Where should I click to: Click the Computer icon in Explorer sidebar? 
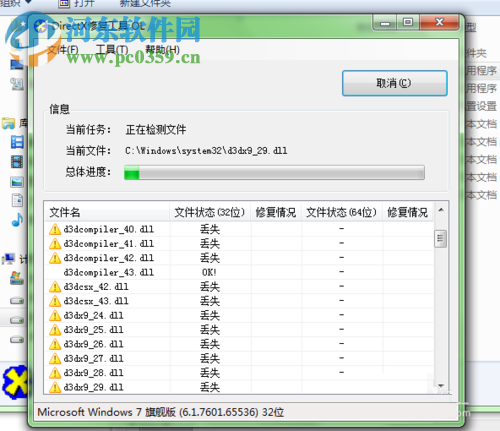9,259
